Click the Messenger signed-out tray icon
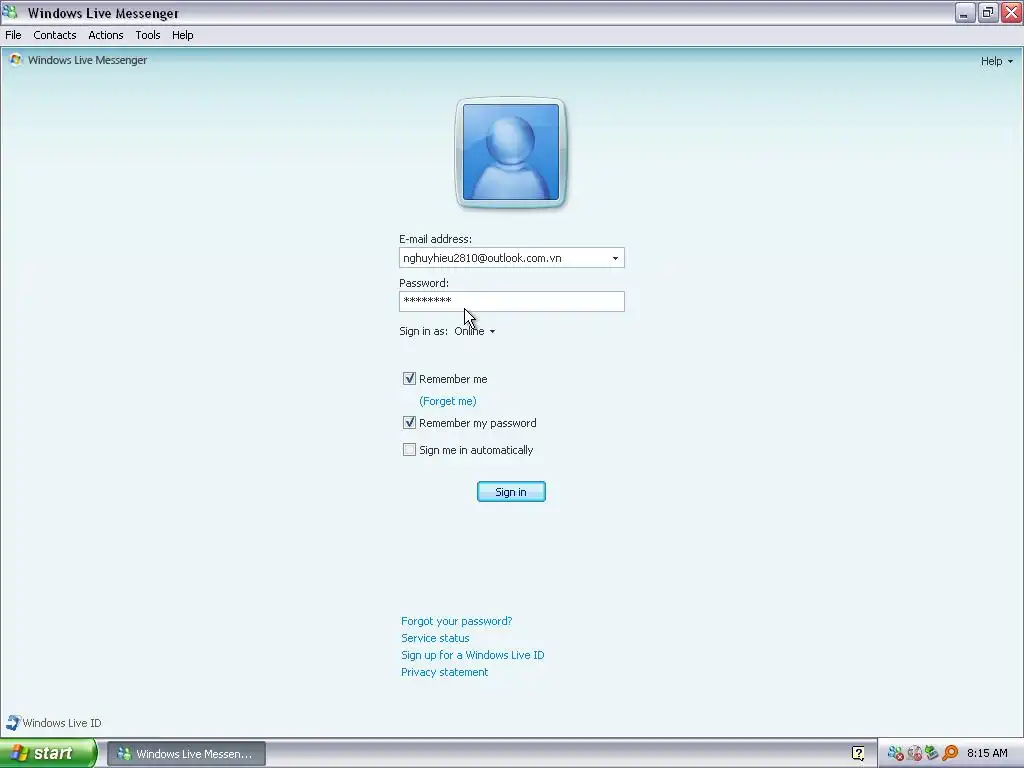 895,754
